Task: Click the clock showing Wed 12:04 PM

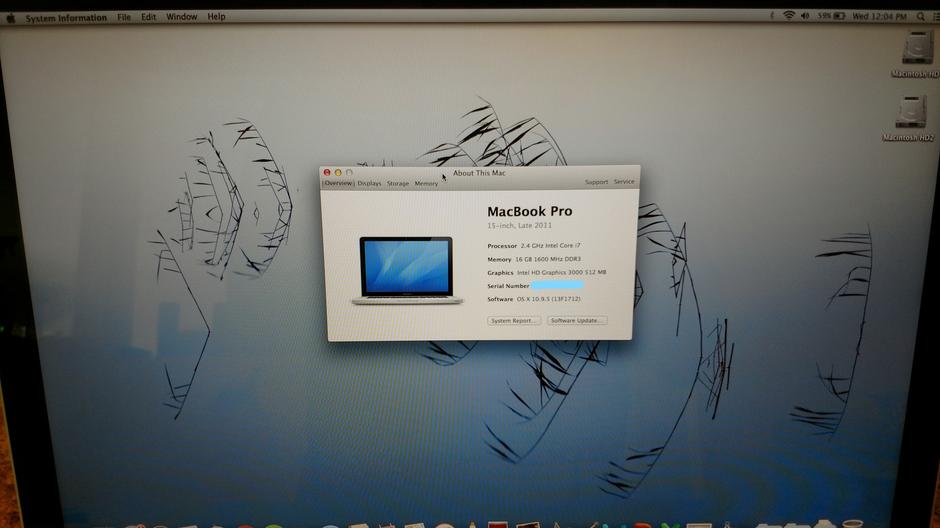Action: 879,17
